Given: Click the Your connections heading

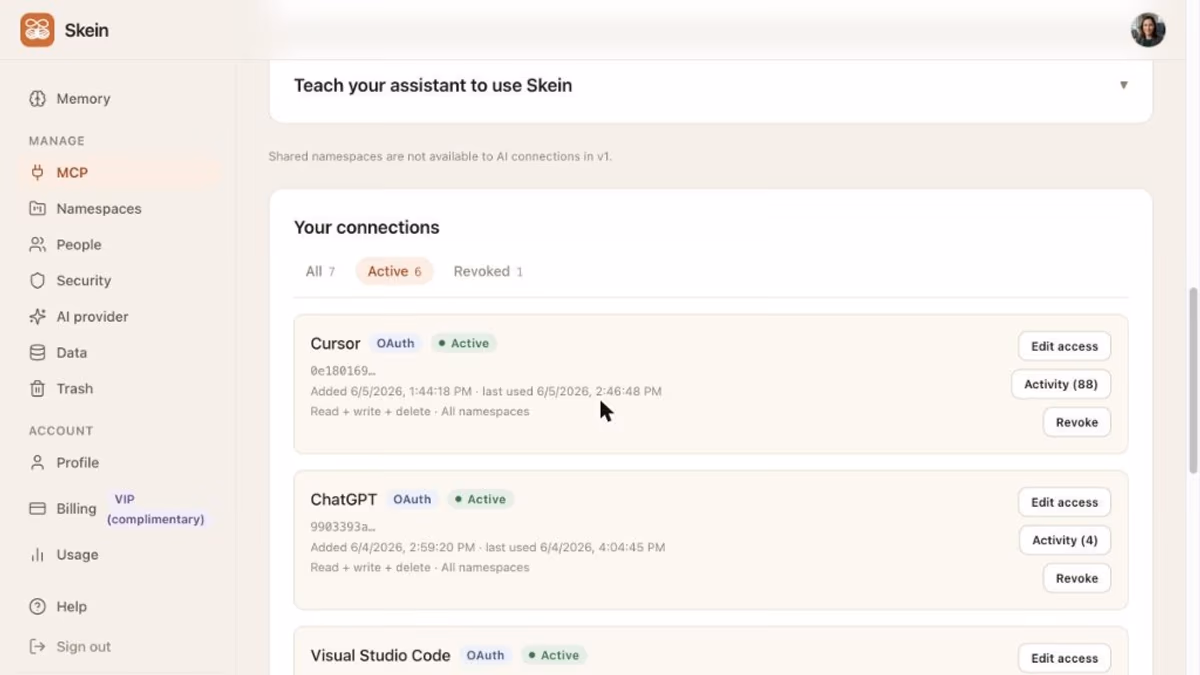Looking at the screenshot, I should tap(366, 227).
